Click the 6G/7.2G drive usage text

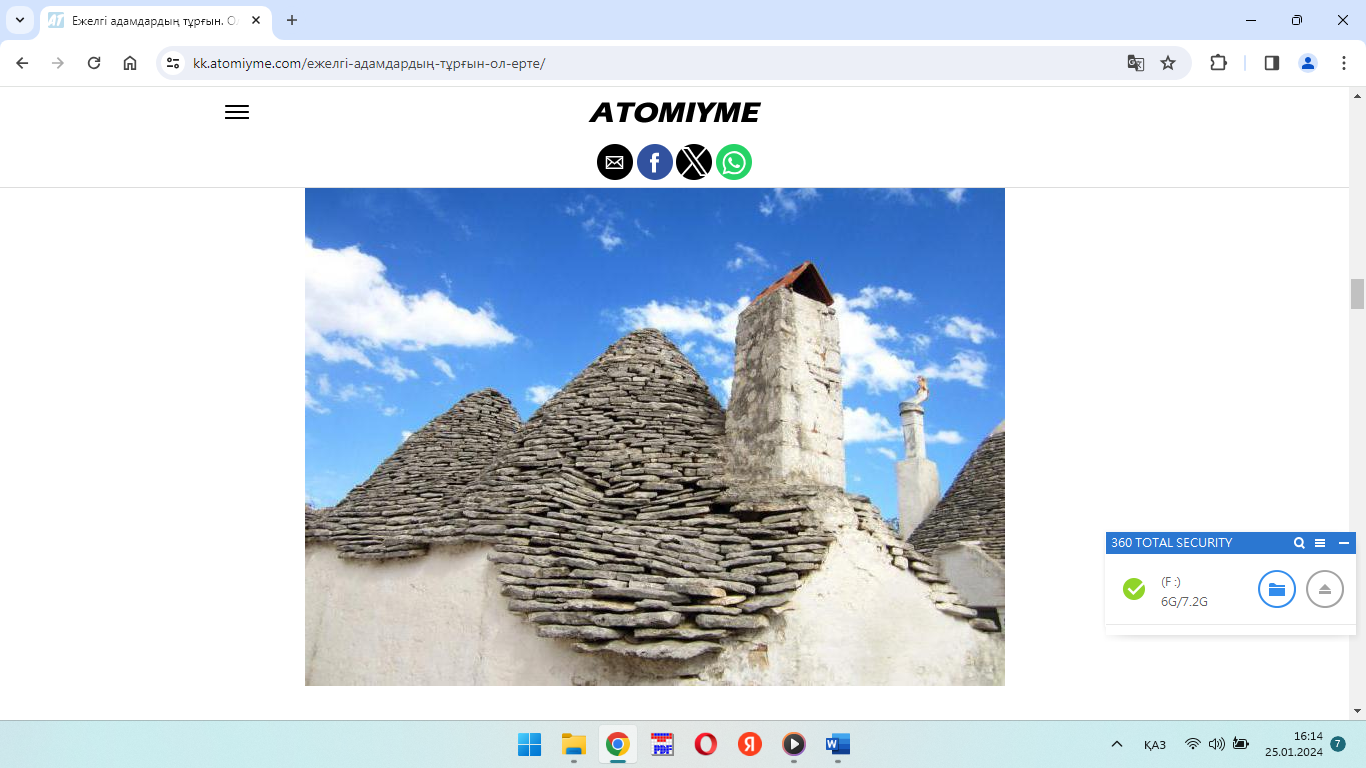coord(1184,602)
